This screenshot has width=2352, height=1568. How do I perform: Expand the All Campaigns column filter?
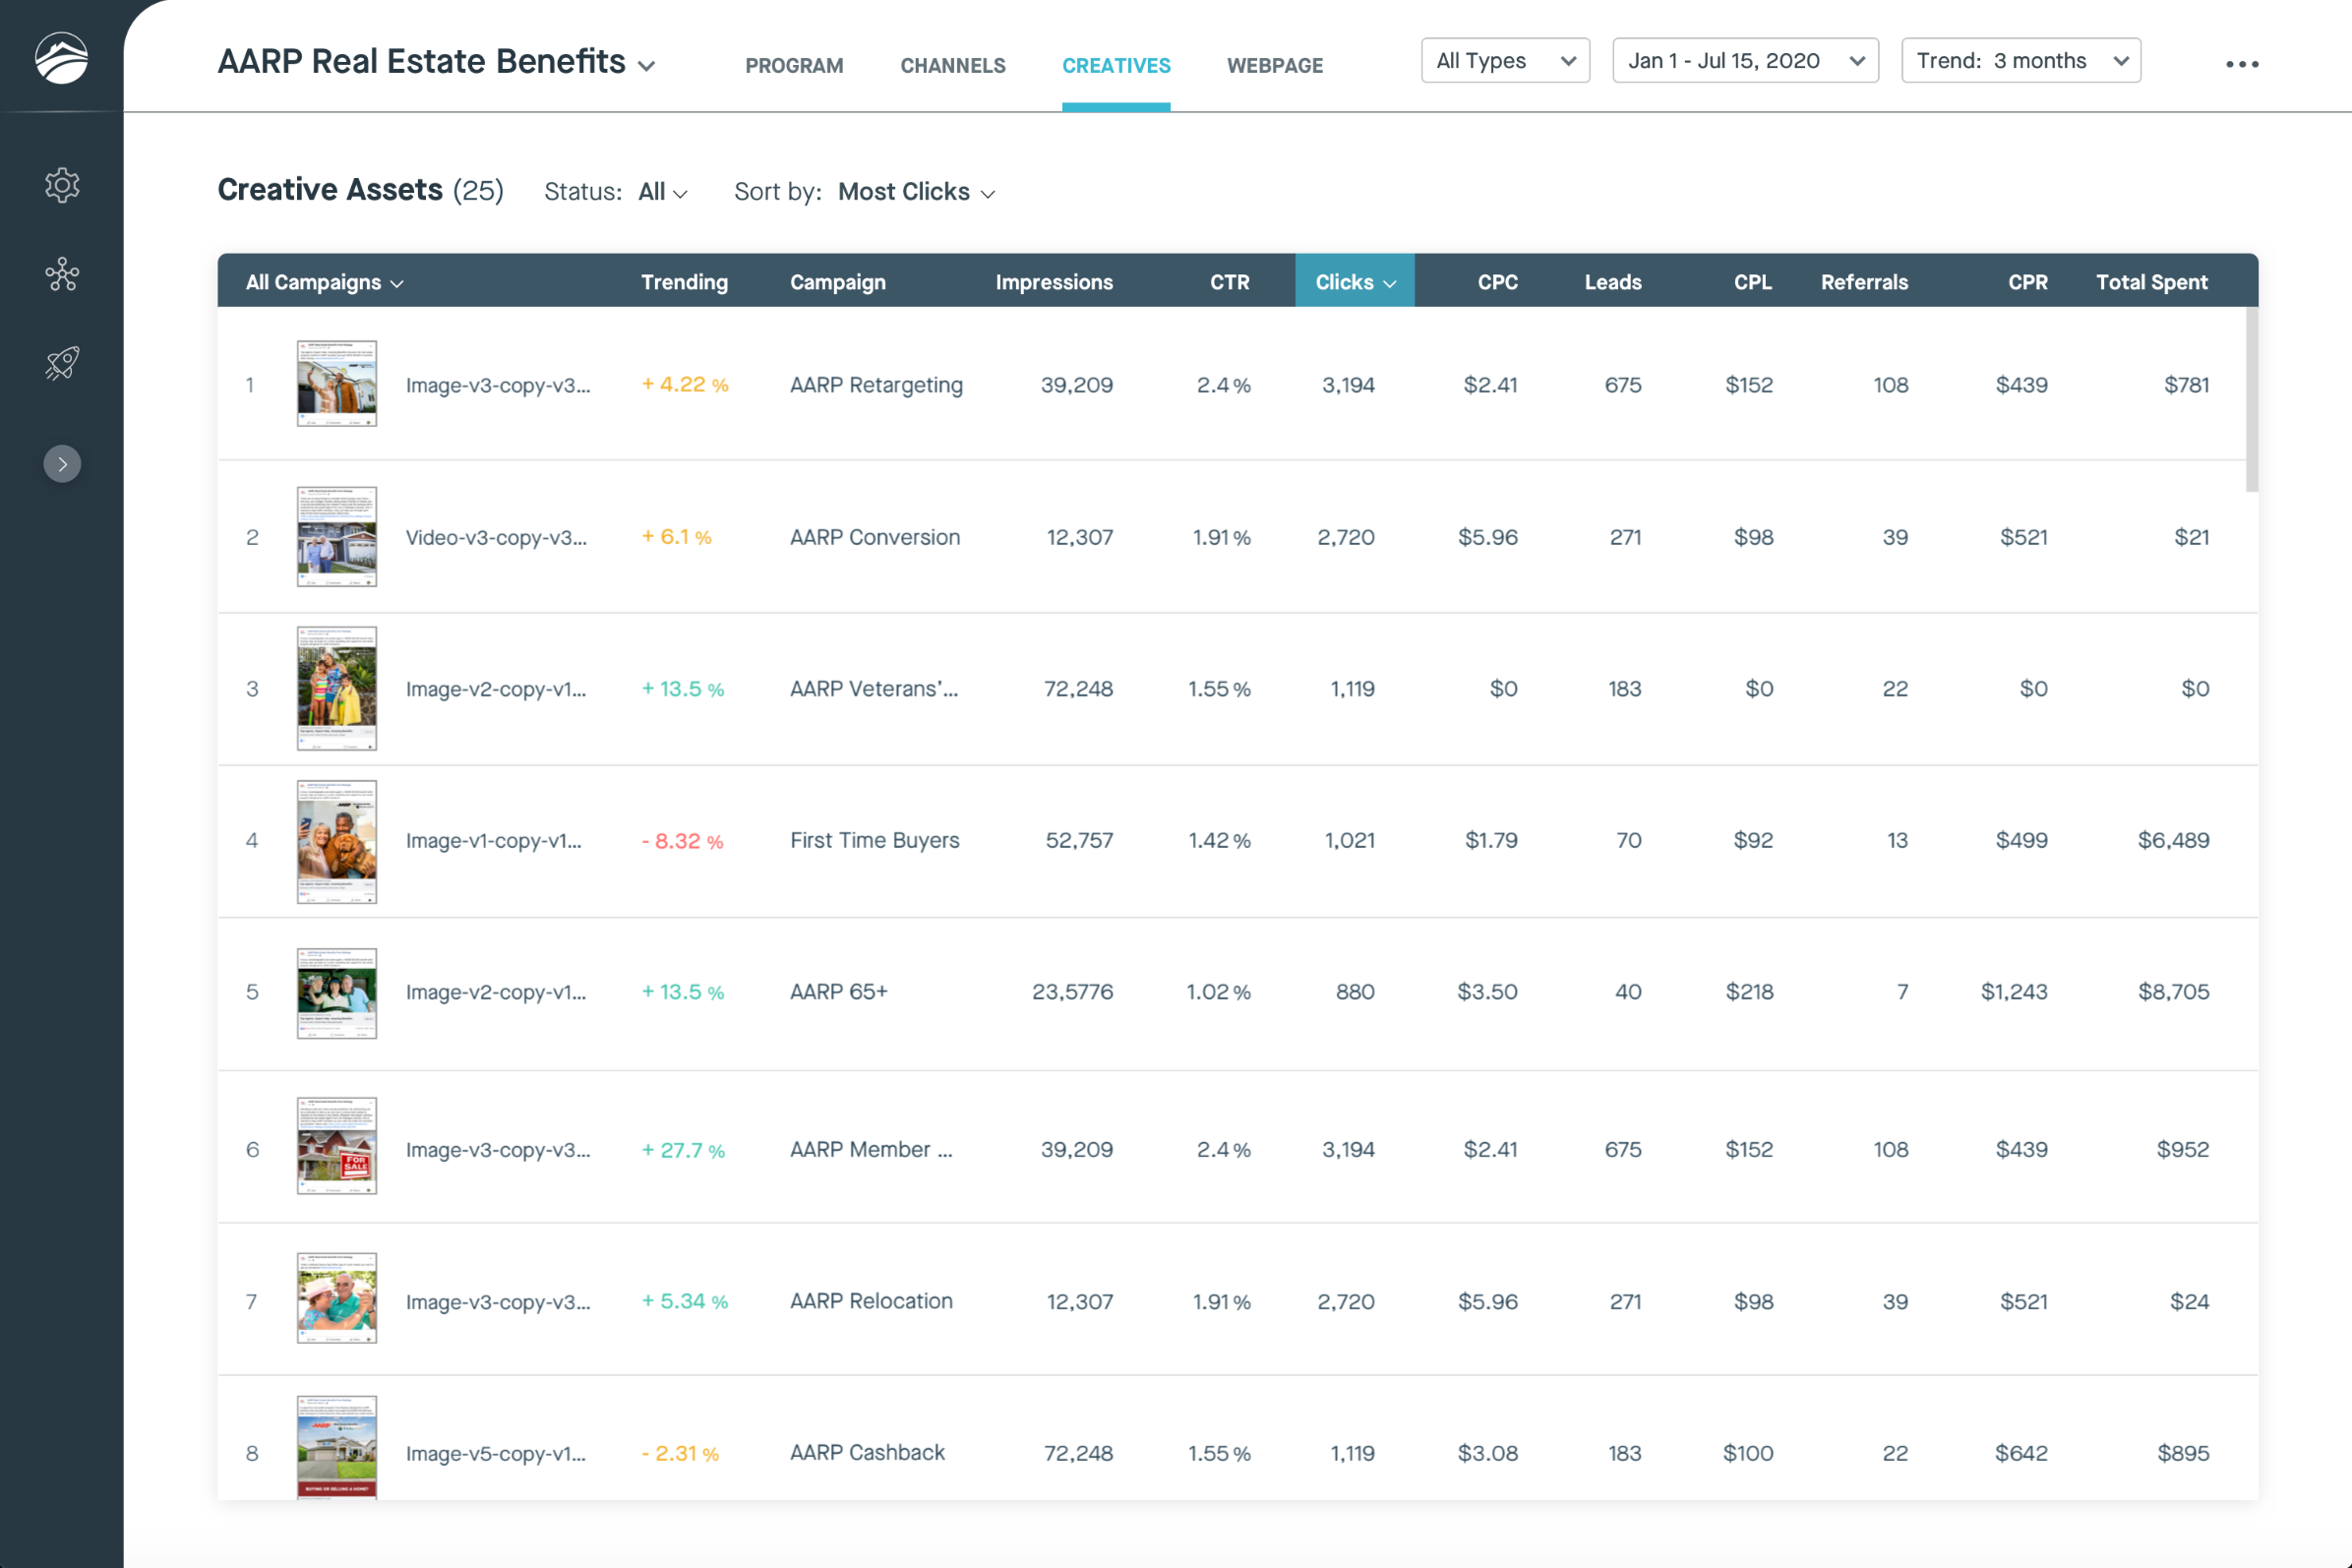click(324, 283)
